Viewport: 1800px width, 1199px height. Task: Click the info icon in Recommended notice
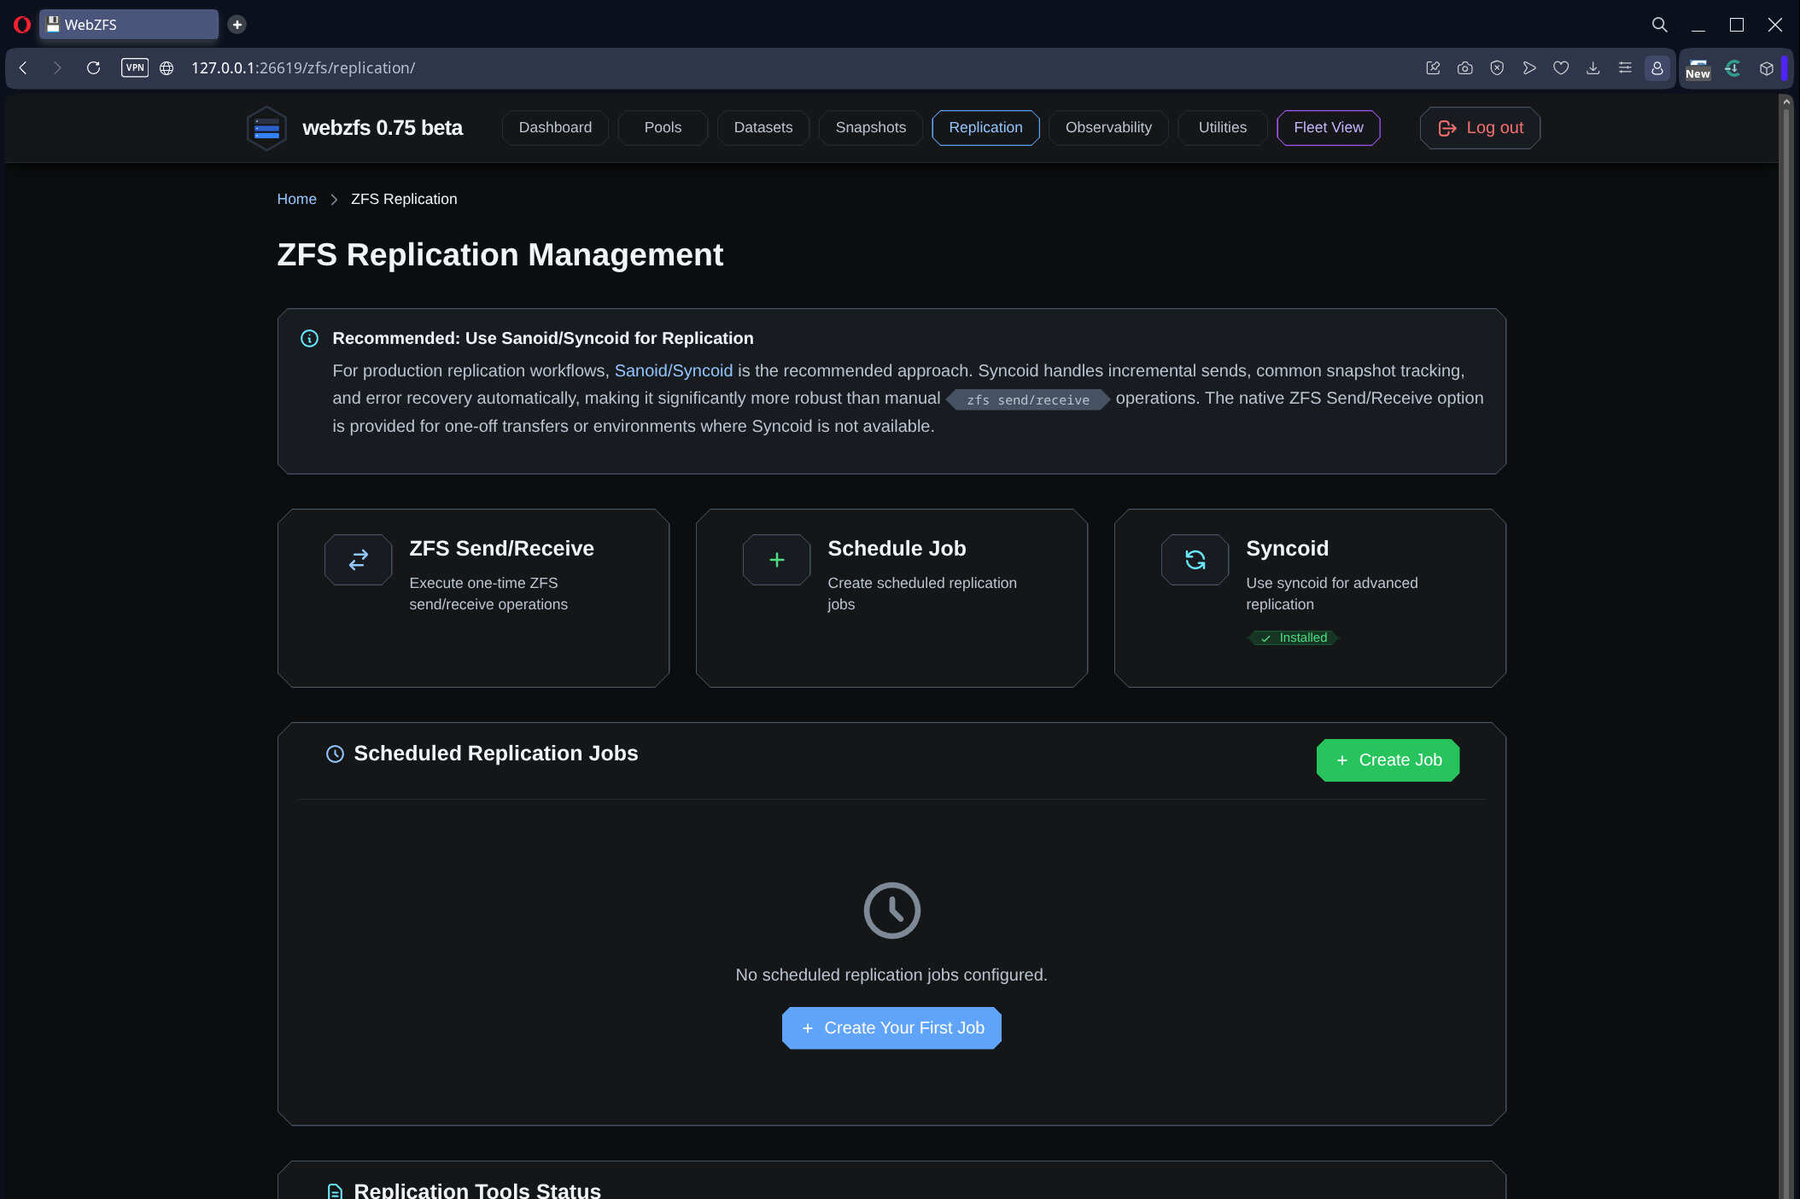tap(310, 338)
